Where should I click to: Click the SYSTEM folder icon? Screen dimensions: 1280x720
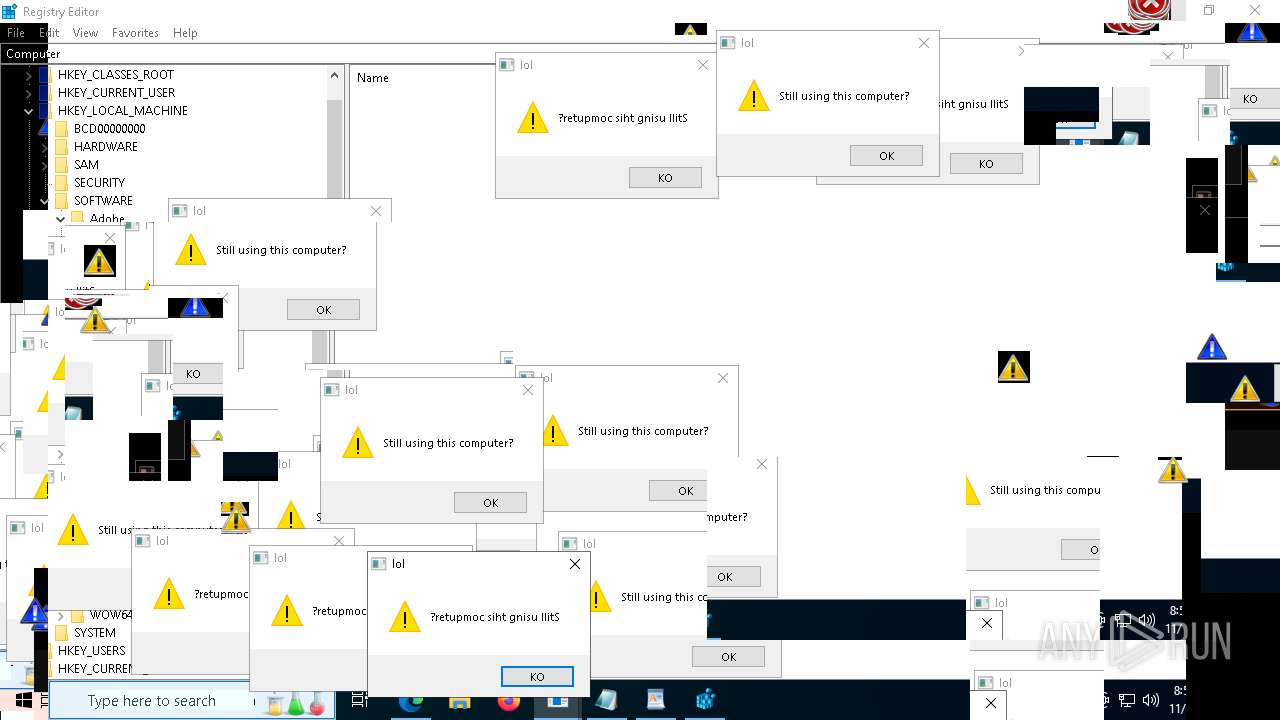(x=61, y=633)
